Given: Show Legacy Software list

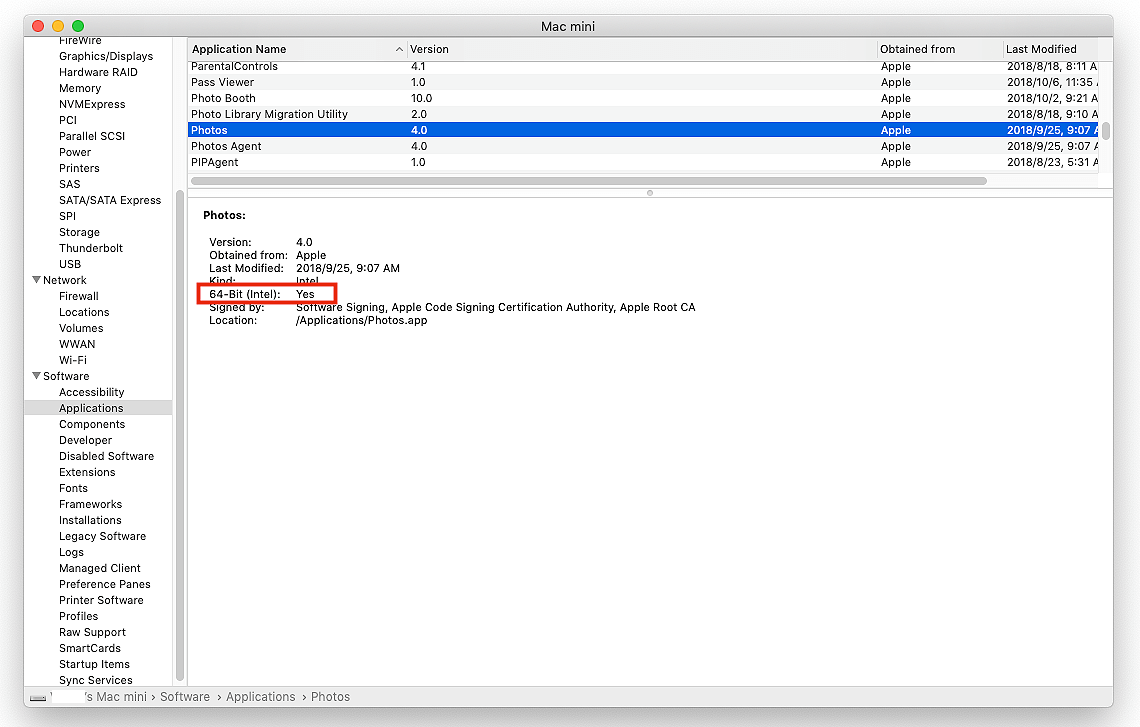Looking at the screenshot, I should pos(102,536).
